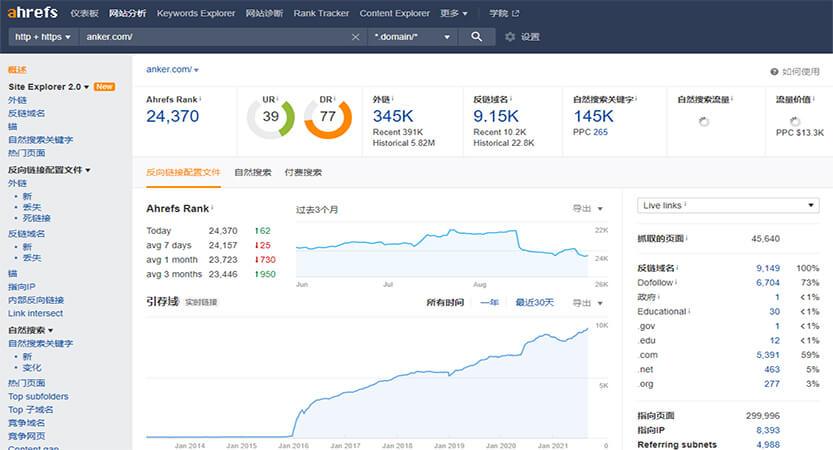Open 引荐域 chart 导出 dropdown
Viewport: 833px width, 450px height.
587,303
